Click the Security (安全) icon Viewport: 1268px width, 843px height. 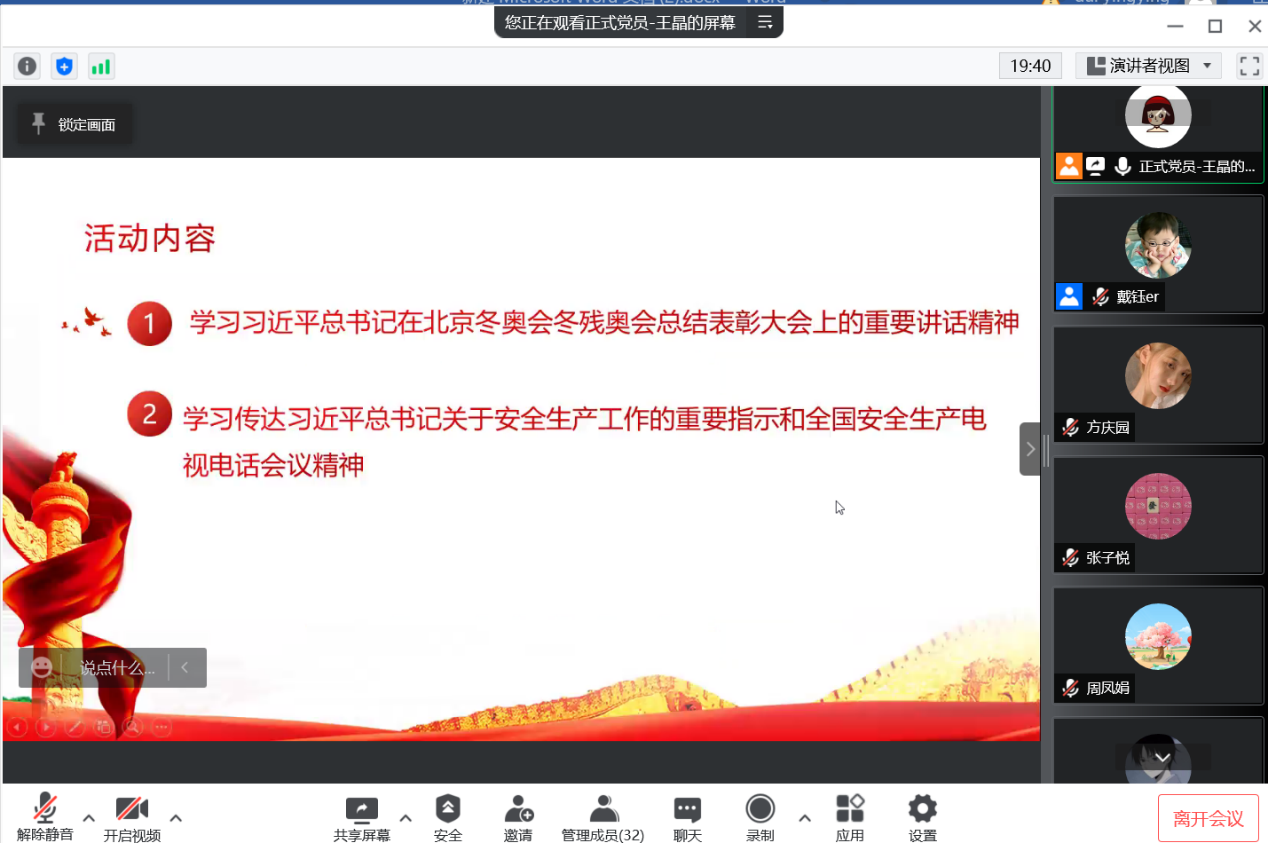[448, 817]
